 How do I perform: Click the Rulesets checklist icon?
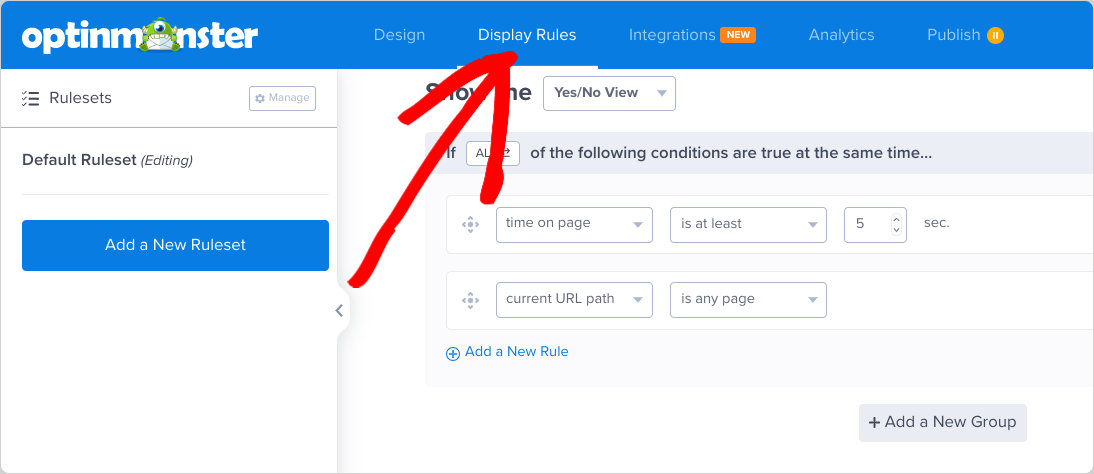pos(30,98)
